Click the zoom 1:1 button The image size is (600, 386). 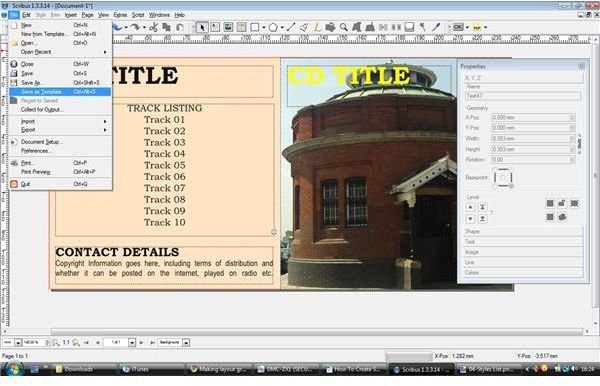(66, 342)
